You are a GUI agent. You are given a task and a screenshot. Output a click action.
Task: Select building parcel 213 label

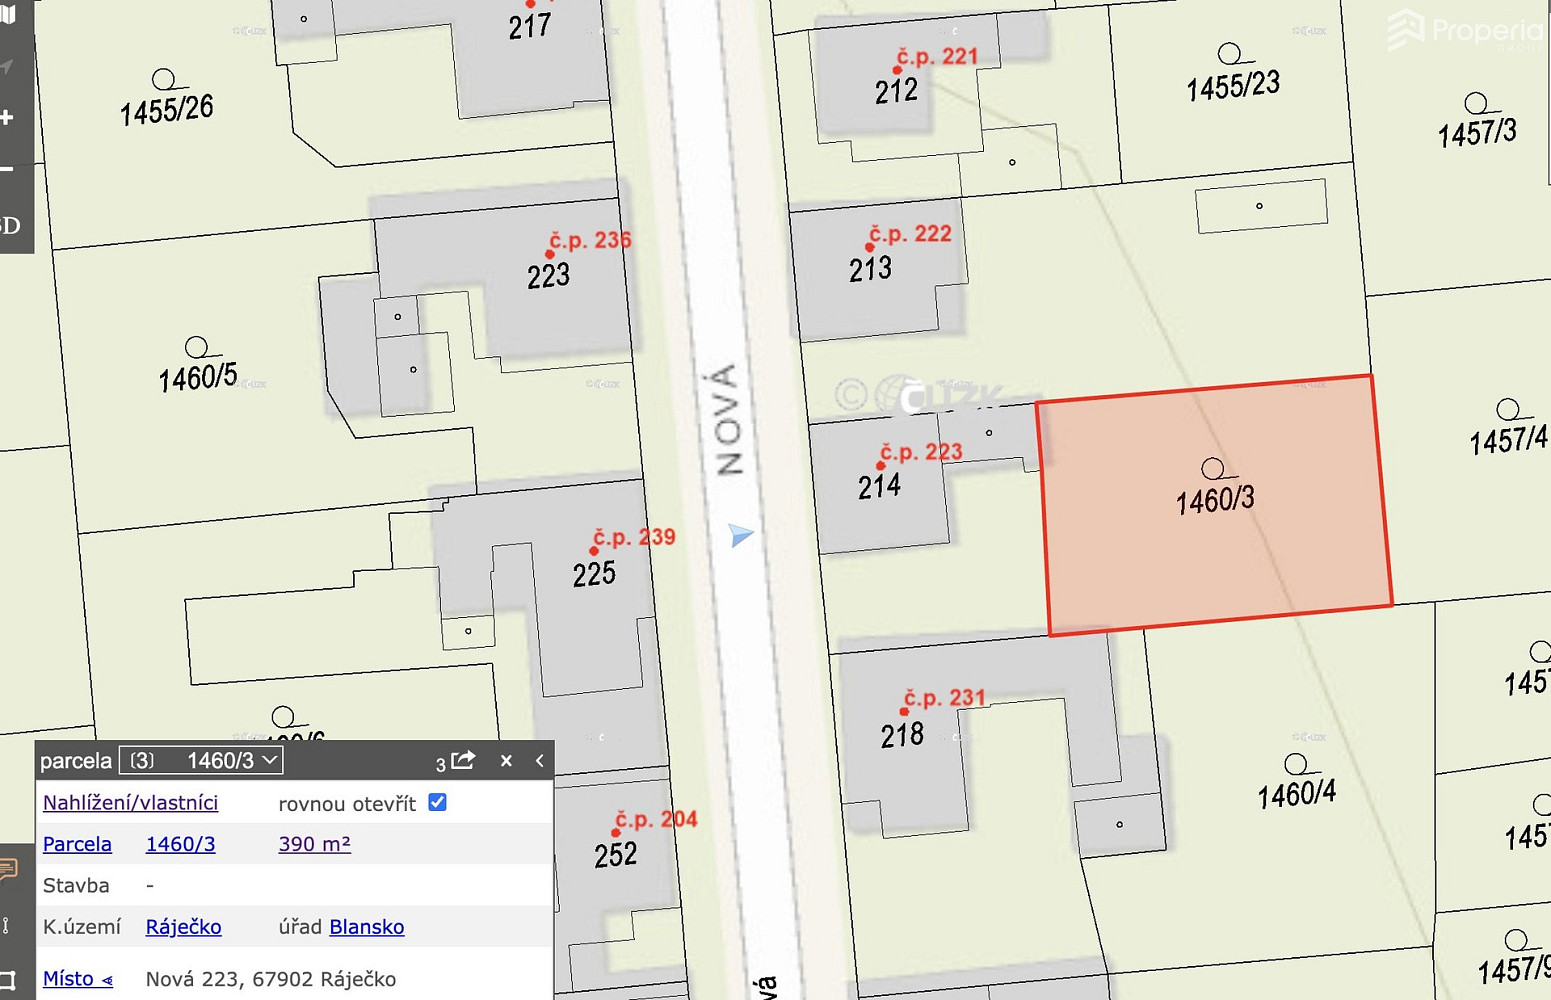pyautogui.click(x=870, y=269)
